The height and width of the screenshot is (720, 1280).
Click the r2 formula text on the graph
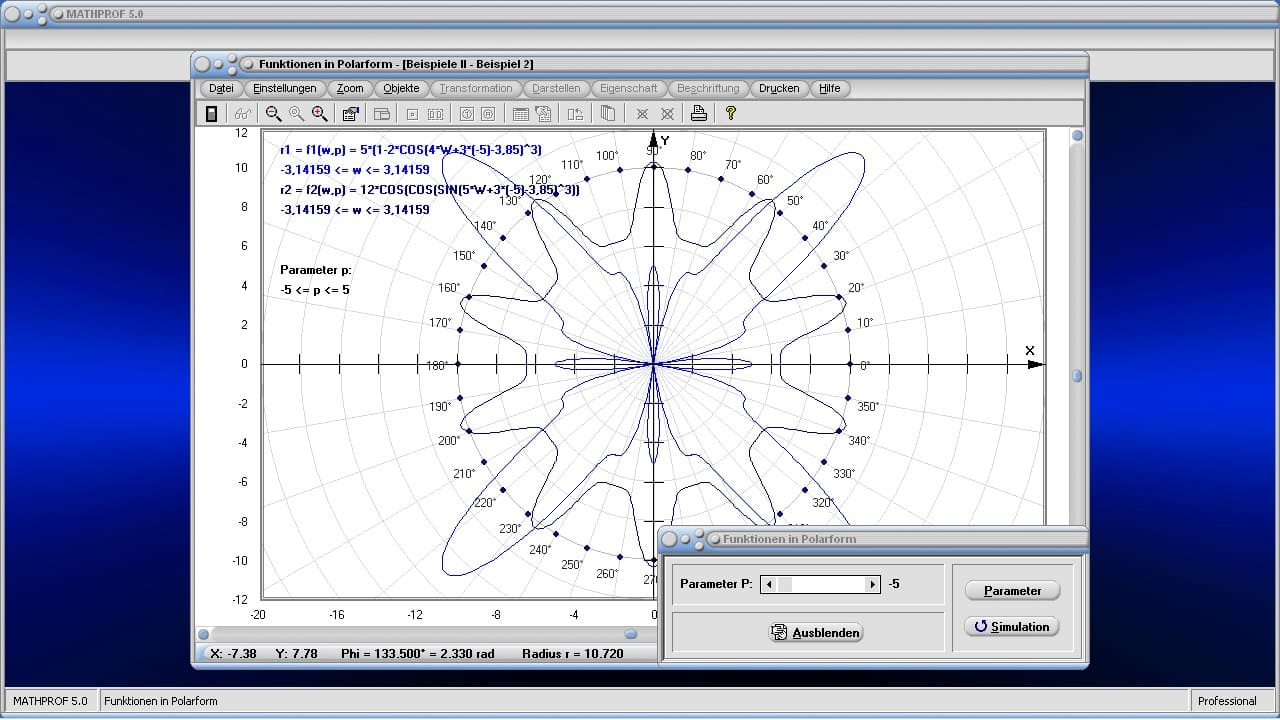(430, 189)
